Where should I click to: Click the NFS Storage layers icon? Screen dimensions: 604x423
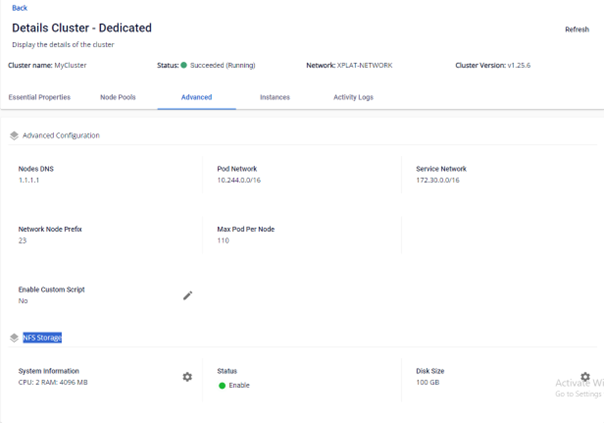click(14, 338)
